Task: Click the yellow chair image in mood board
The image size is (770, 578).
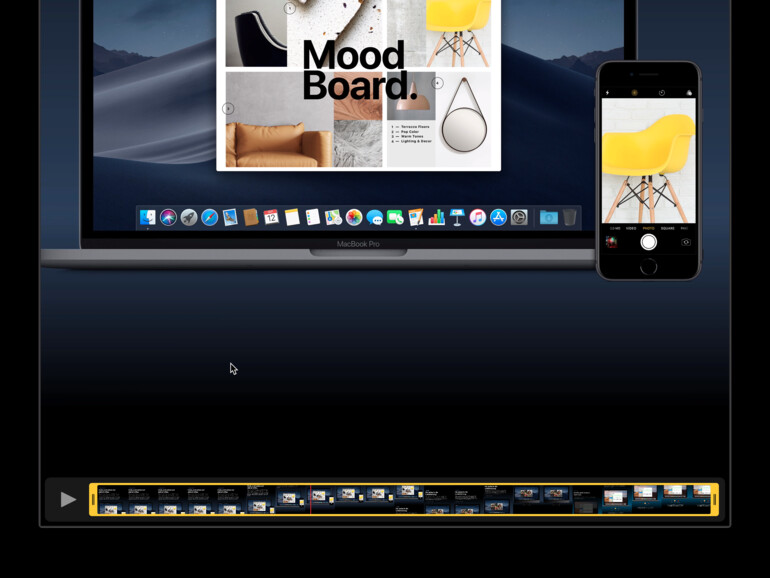Action: click(458, 33)
